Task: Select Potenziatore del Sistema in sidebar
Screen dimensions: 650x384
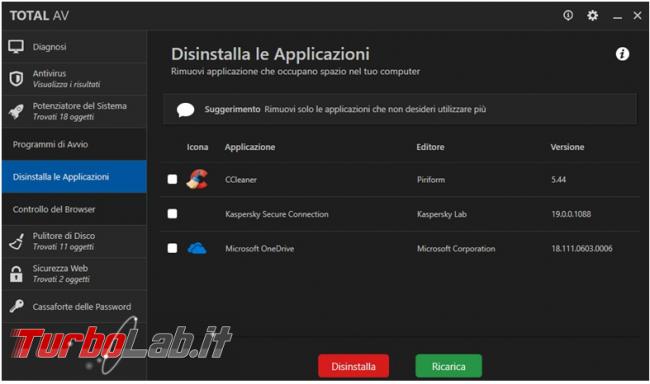Action: click(x=74, y=111)
